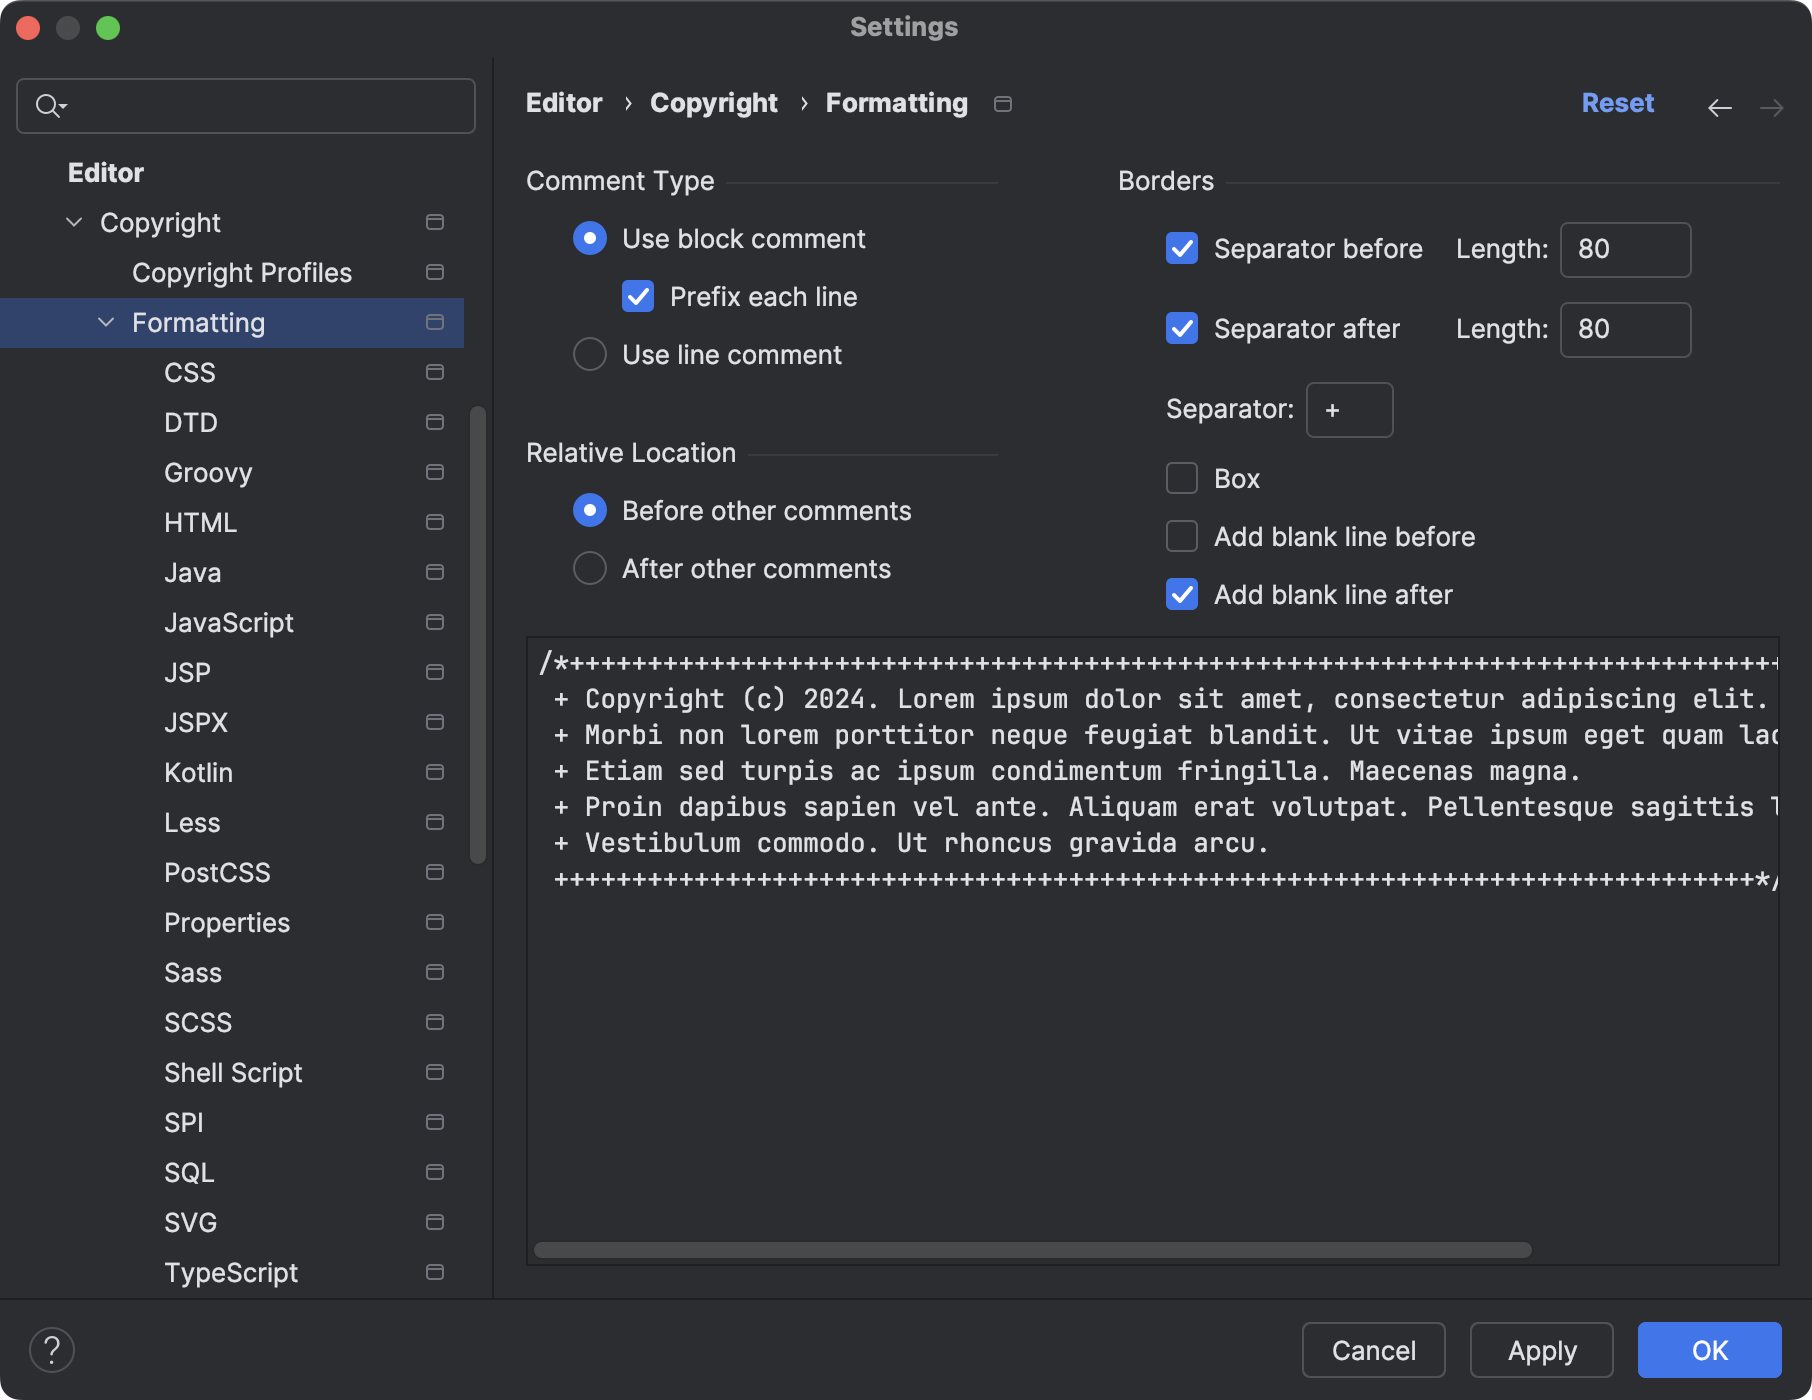The width and height of the screenshot is (1812, 1400).
Task: Click the Separator before Length field
Action: click(1624, 249)
